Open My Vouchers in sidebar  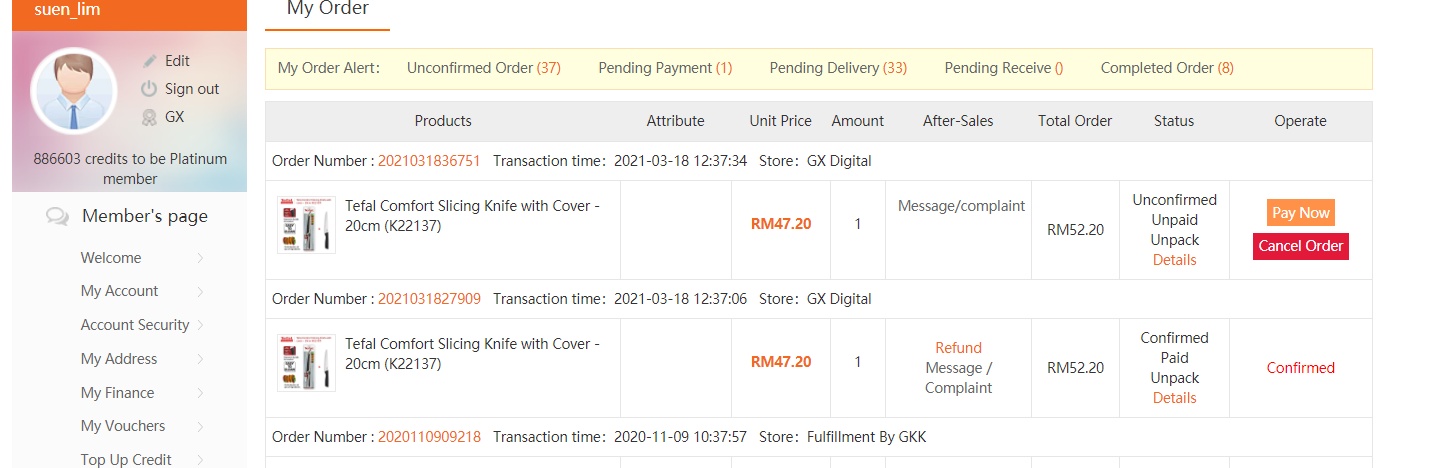click(123, 426)
